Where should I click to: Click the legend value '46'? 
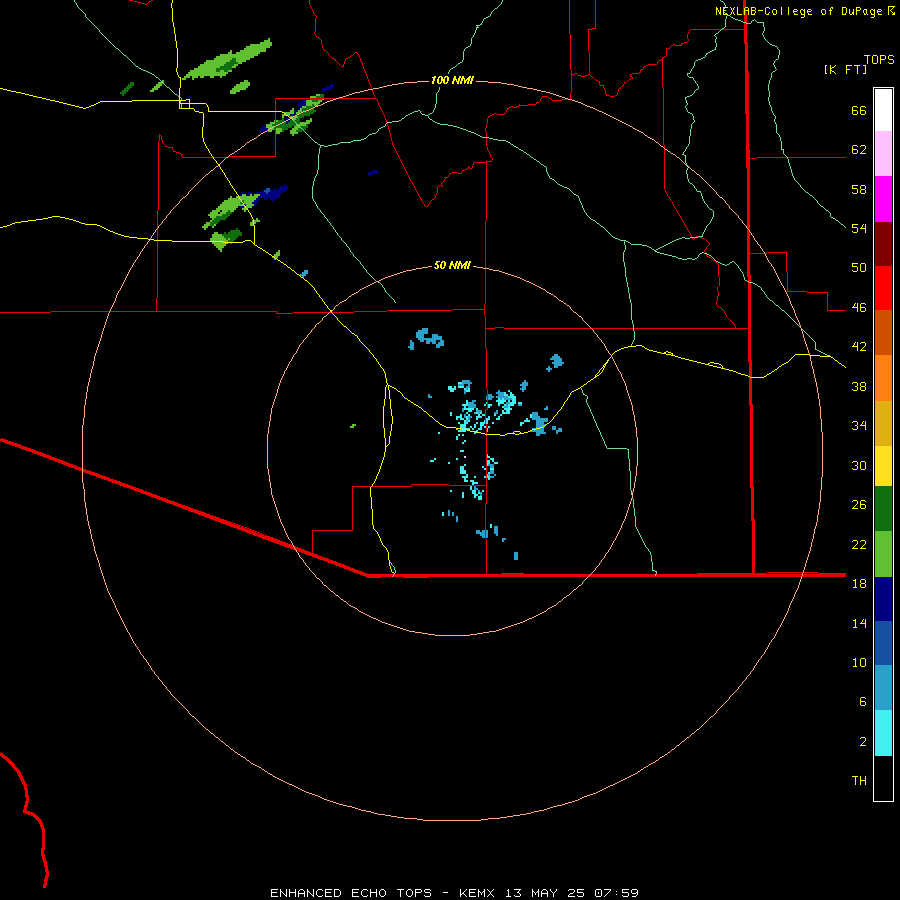coord(859,308)
